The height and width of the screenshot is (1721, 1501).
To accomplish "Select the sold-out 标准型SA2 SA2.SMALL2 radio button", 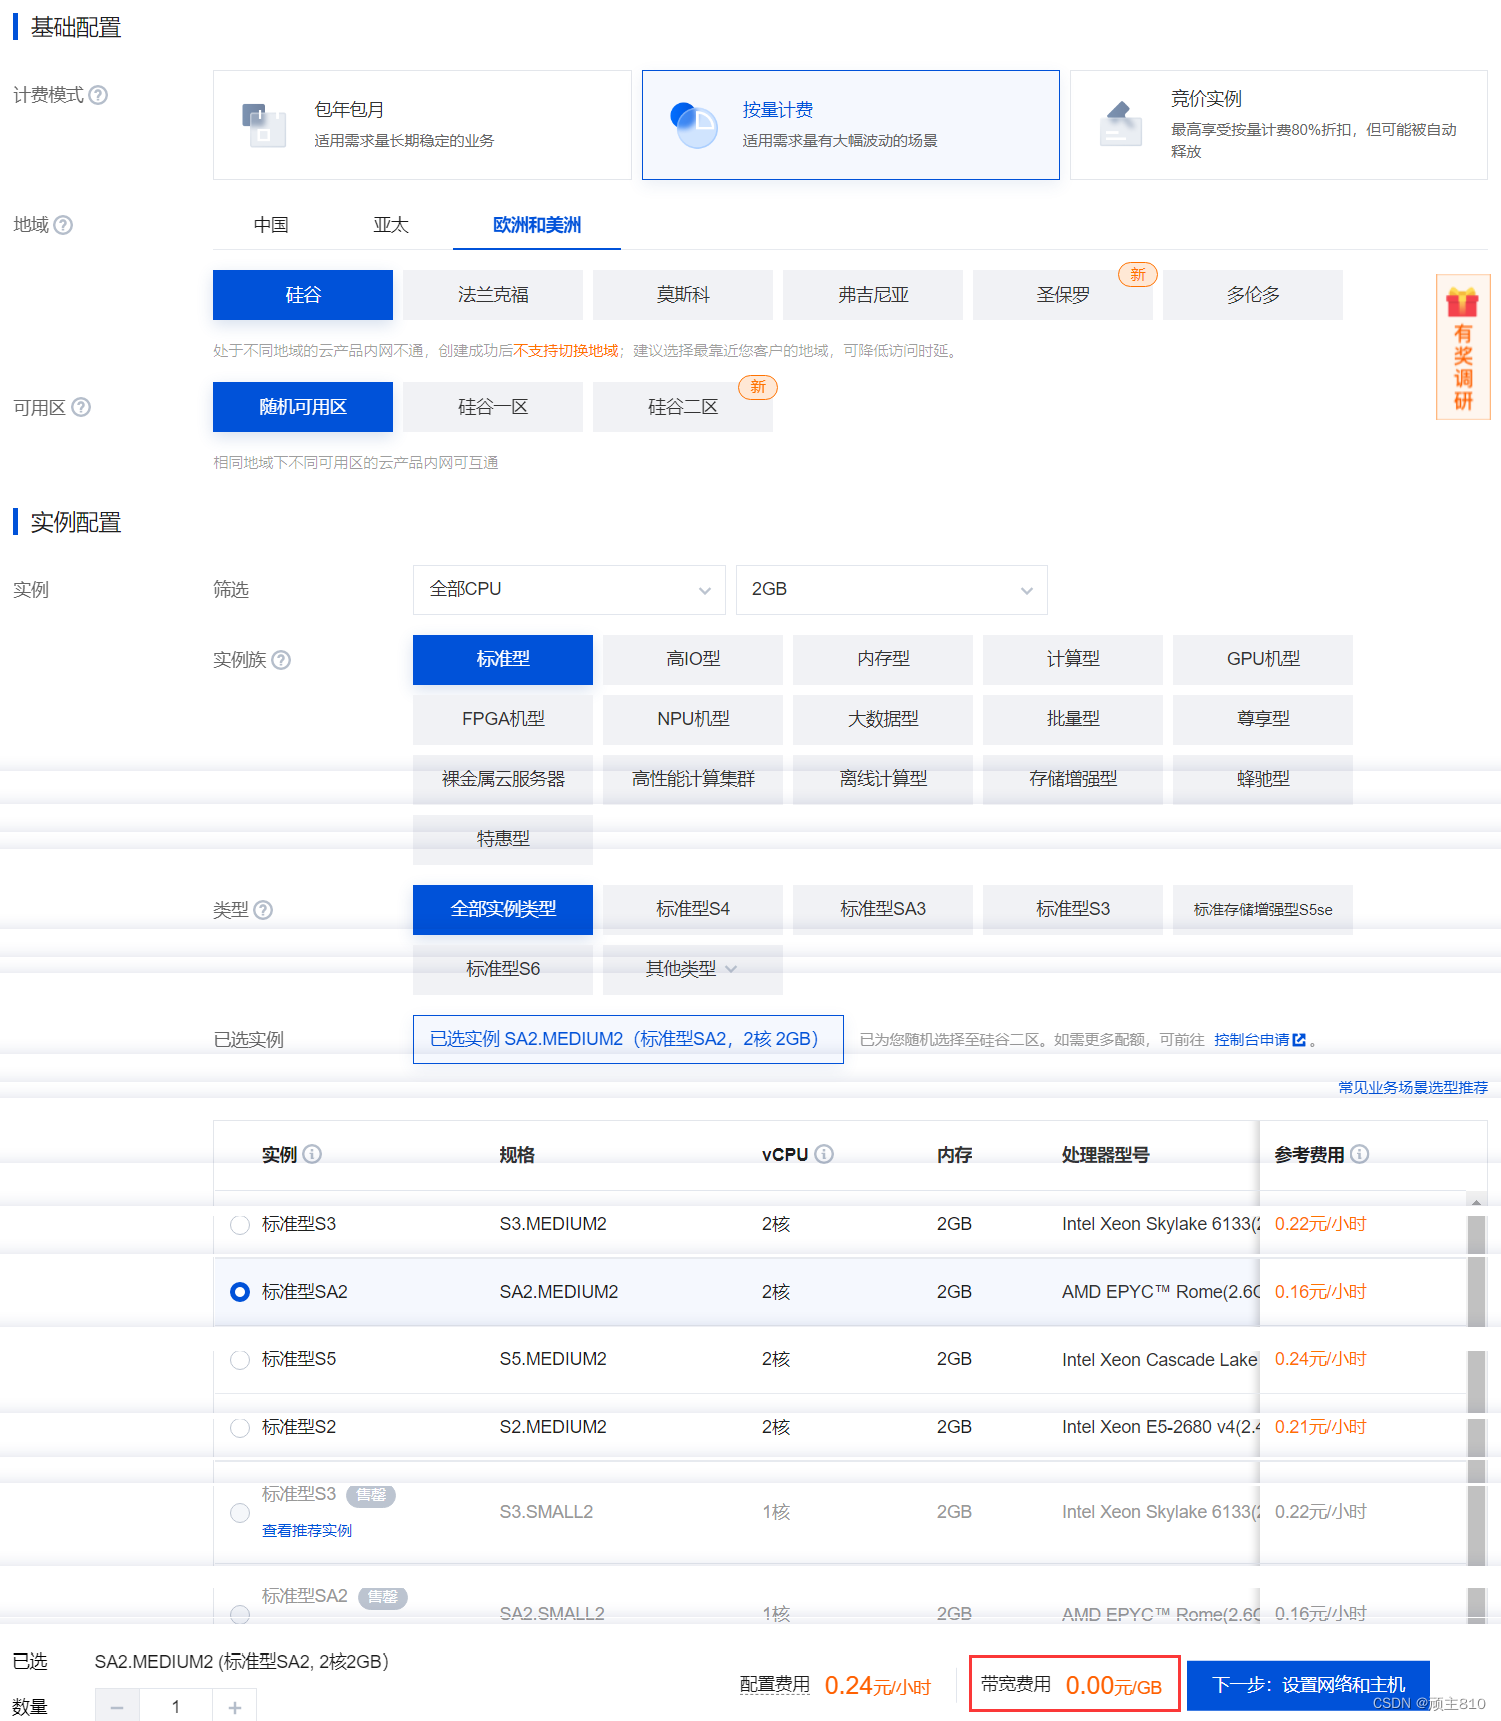I will (x=240, y=1614).
